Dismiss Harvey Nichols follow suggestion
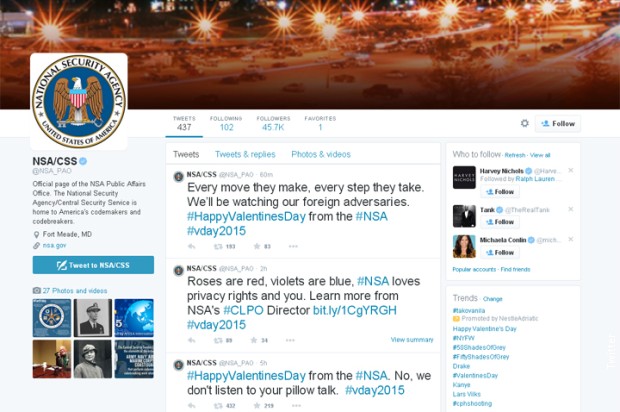Image resolution: width=620 pixels, height=412 pixels. point(571,170)
